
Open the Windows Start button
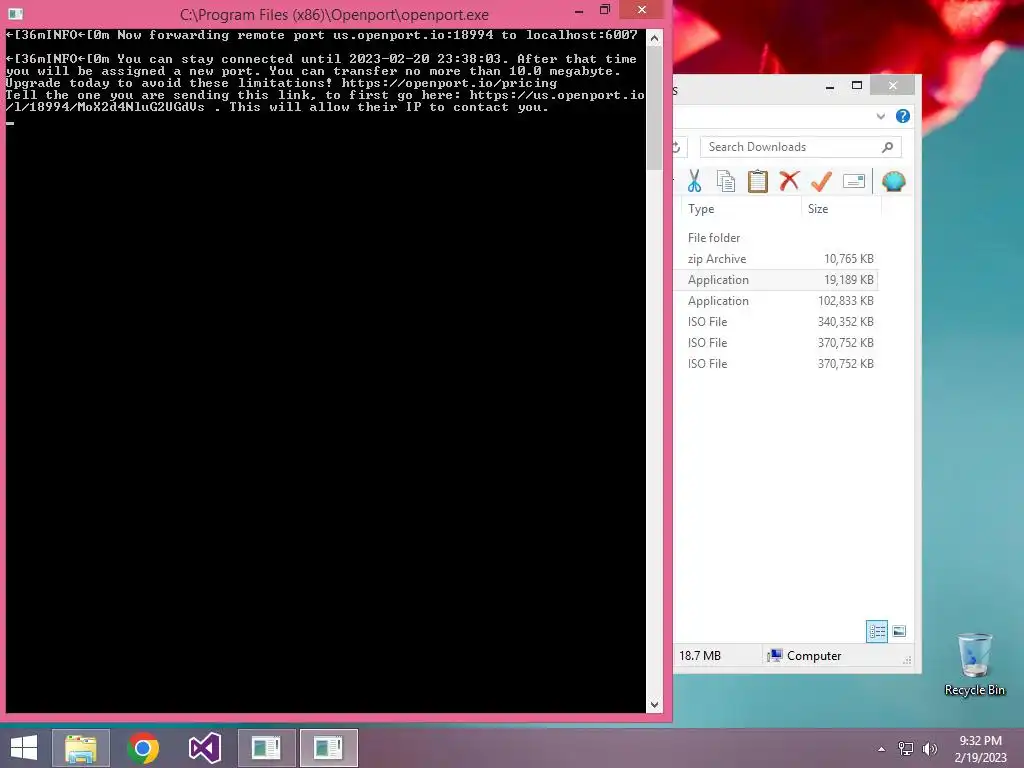click(x=24, y=748)
